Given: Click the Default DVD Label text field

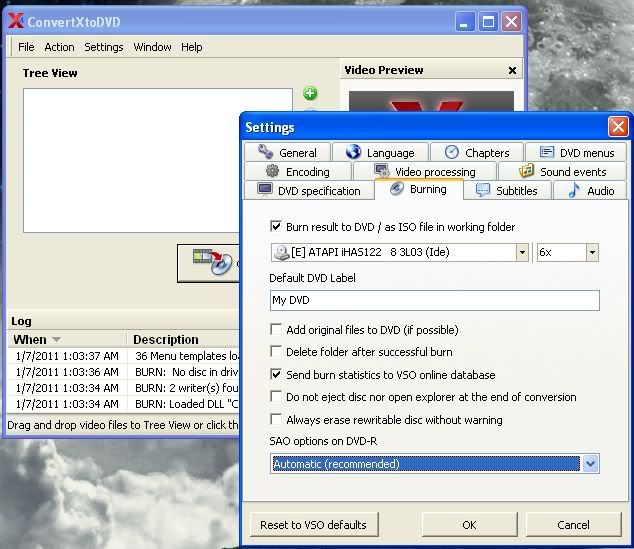Looking at the screenshot, I should point(435,300).
